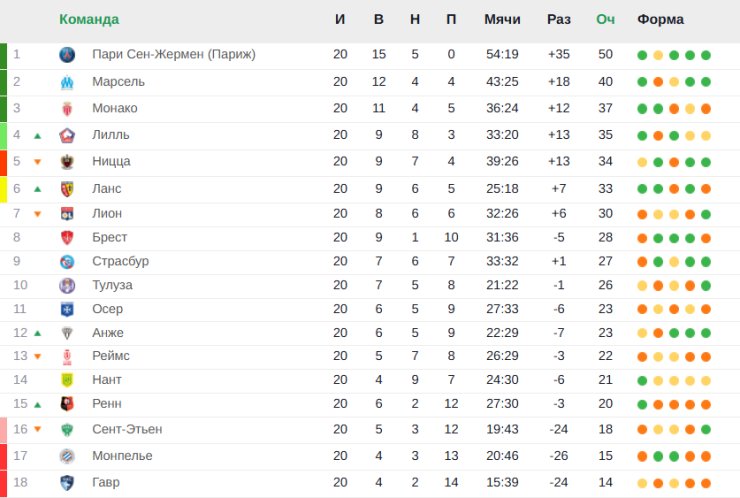Click orange down arrow beside Реймс
The height and width of the screenshot is (498, 740).
pyautogui.click(x=38, y=357)
